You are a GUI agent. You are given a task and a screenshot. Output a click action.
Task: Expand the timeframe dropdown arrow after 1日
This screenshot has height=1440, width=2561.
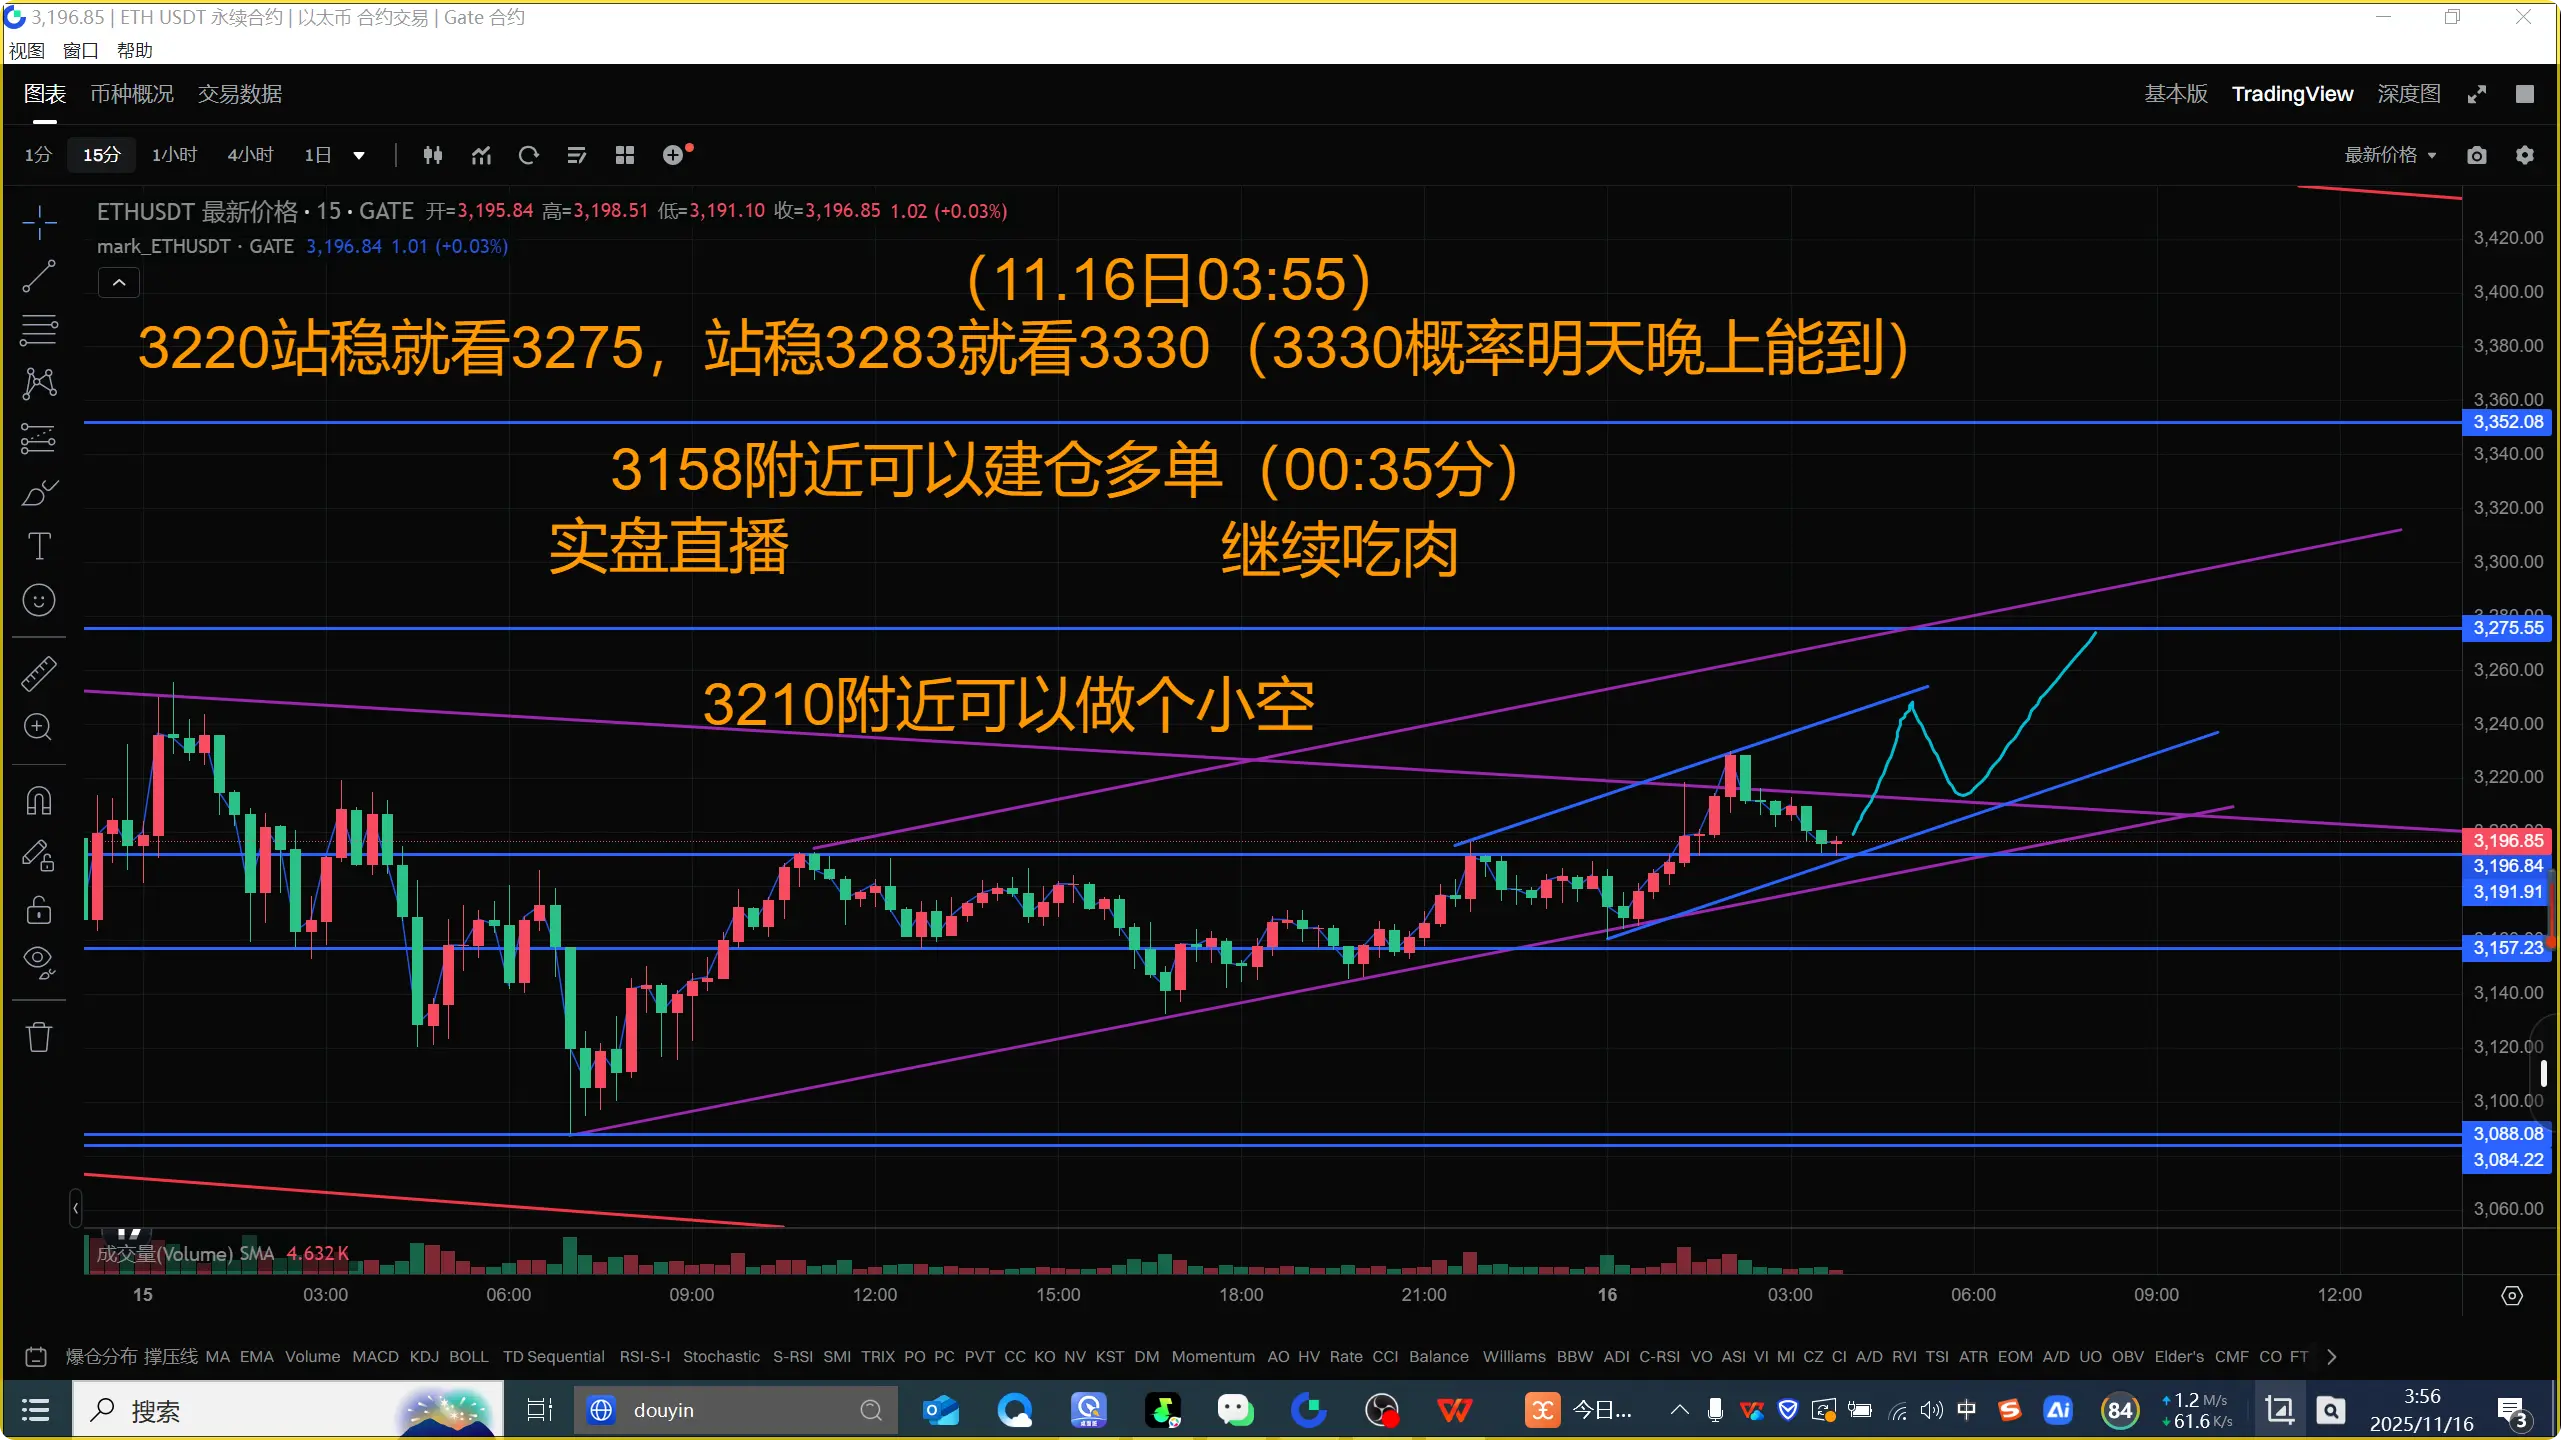(359, 155)
